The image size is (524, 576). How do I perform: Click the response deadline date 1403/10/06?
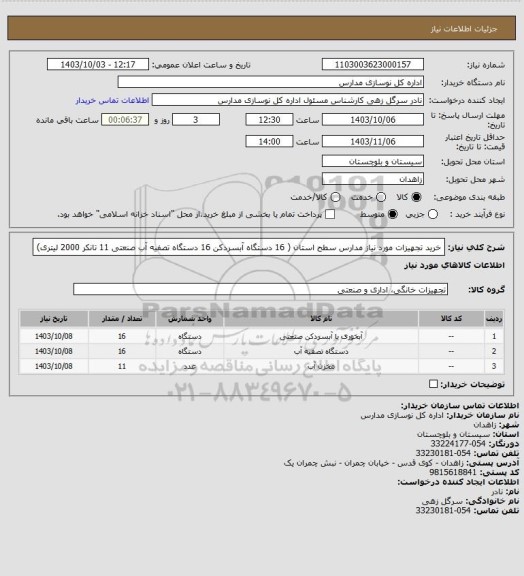click(x=373, y=120)
